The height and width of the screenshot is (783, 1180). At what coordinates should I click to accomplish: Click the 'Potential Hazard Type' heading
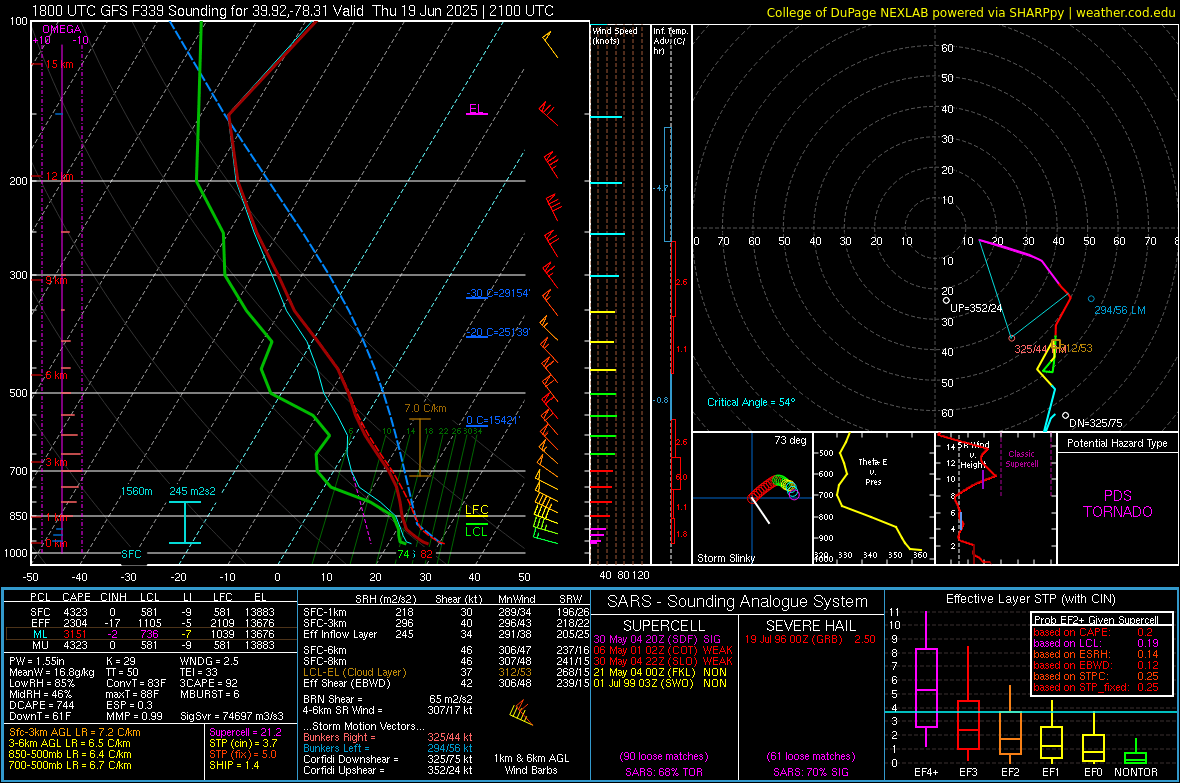coord(1118,443)
